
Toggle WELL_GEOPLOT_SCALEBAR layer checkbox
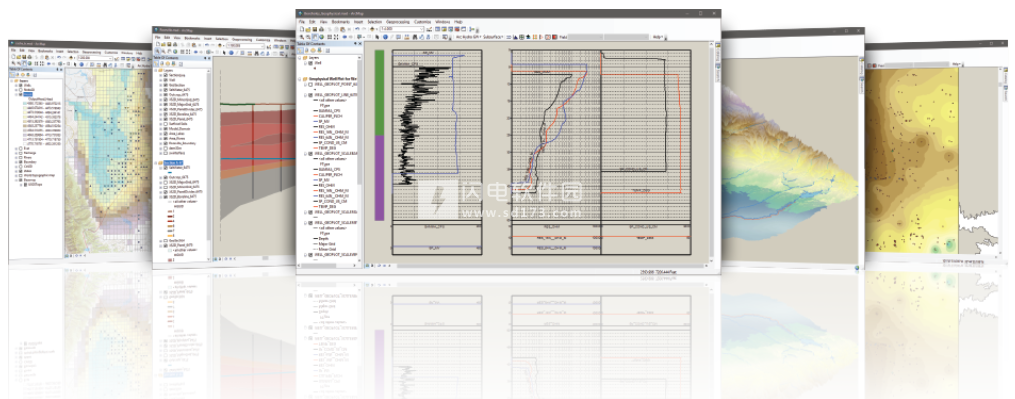[x=311, y=154]
